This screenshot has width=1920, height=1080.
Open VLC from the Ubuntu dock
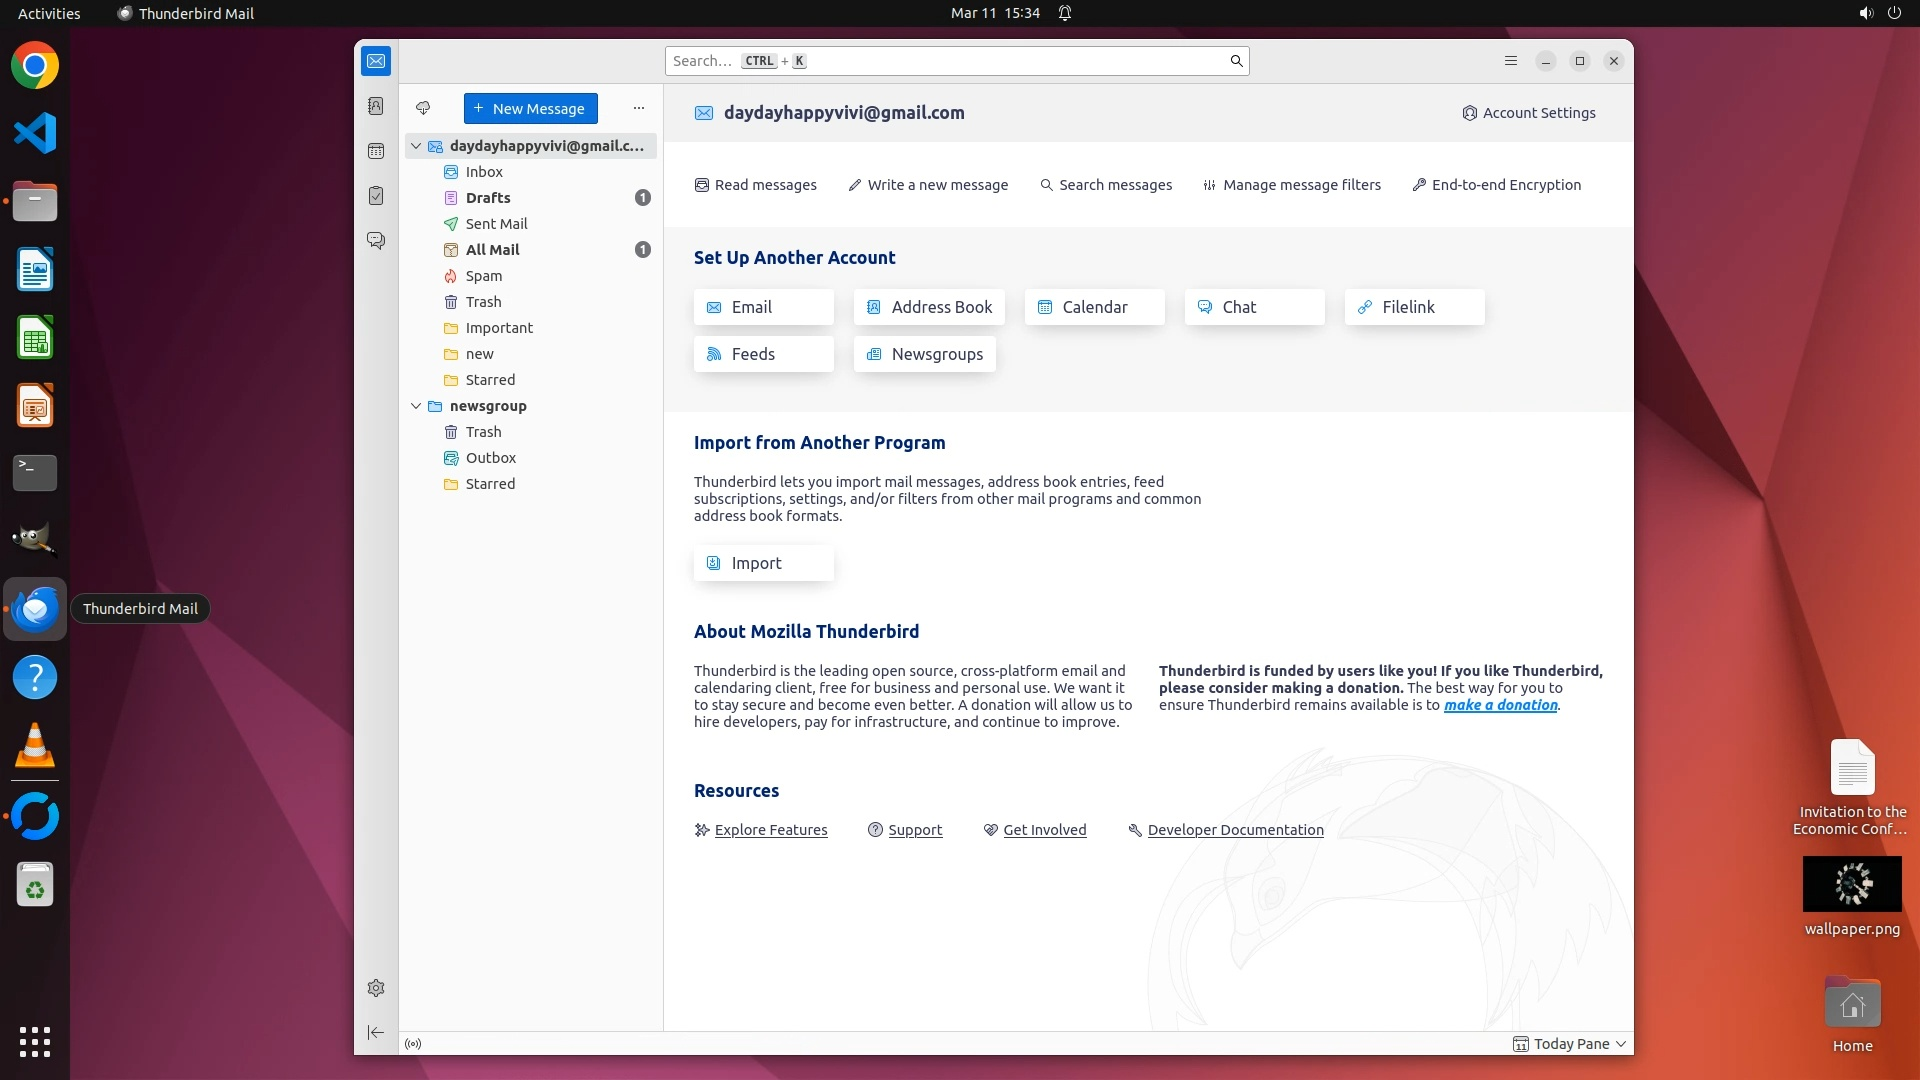tap(35, 746)
